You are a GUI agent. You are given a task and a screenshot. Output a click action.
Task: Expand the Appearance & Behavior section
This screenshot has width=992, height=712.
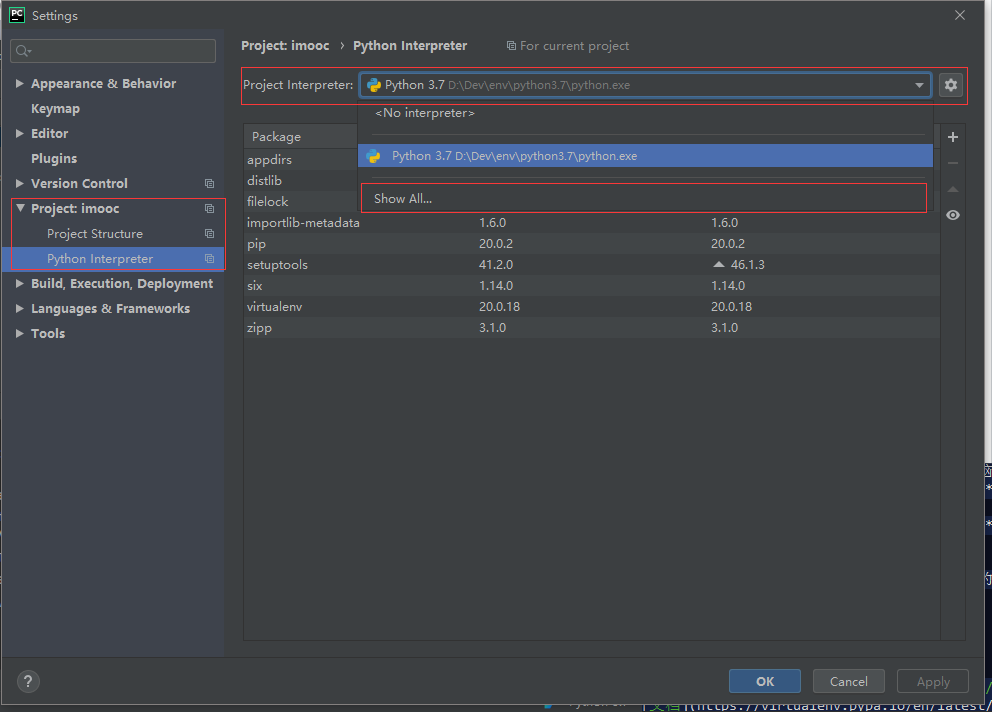point(20,84)
